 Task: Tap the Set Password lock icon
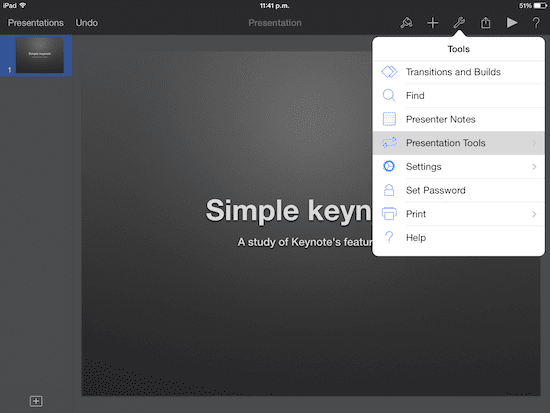point(389,190)
